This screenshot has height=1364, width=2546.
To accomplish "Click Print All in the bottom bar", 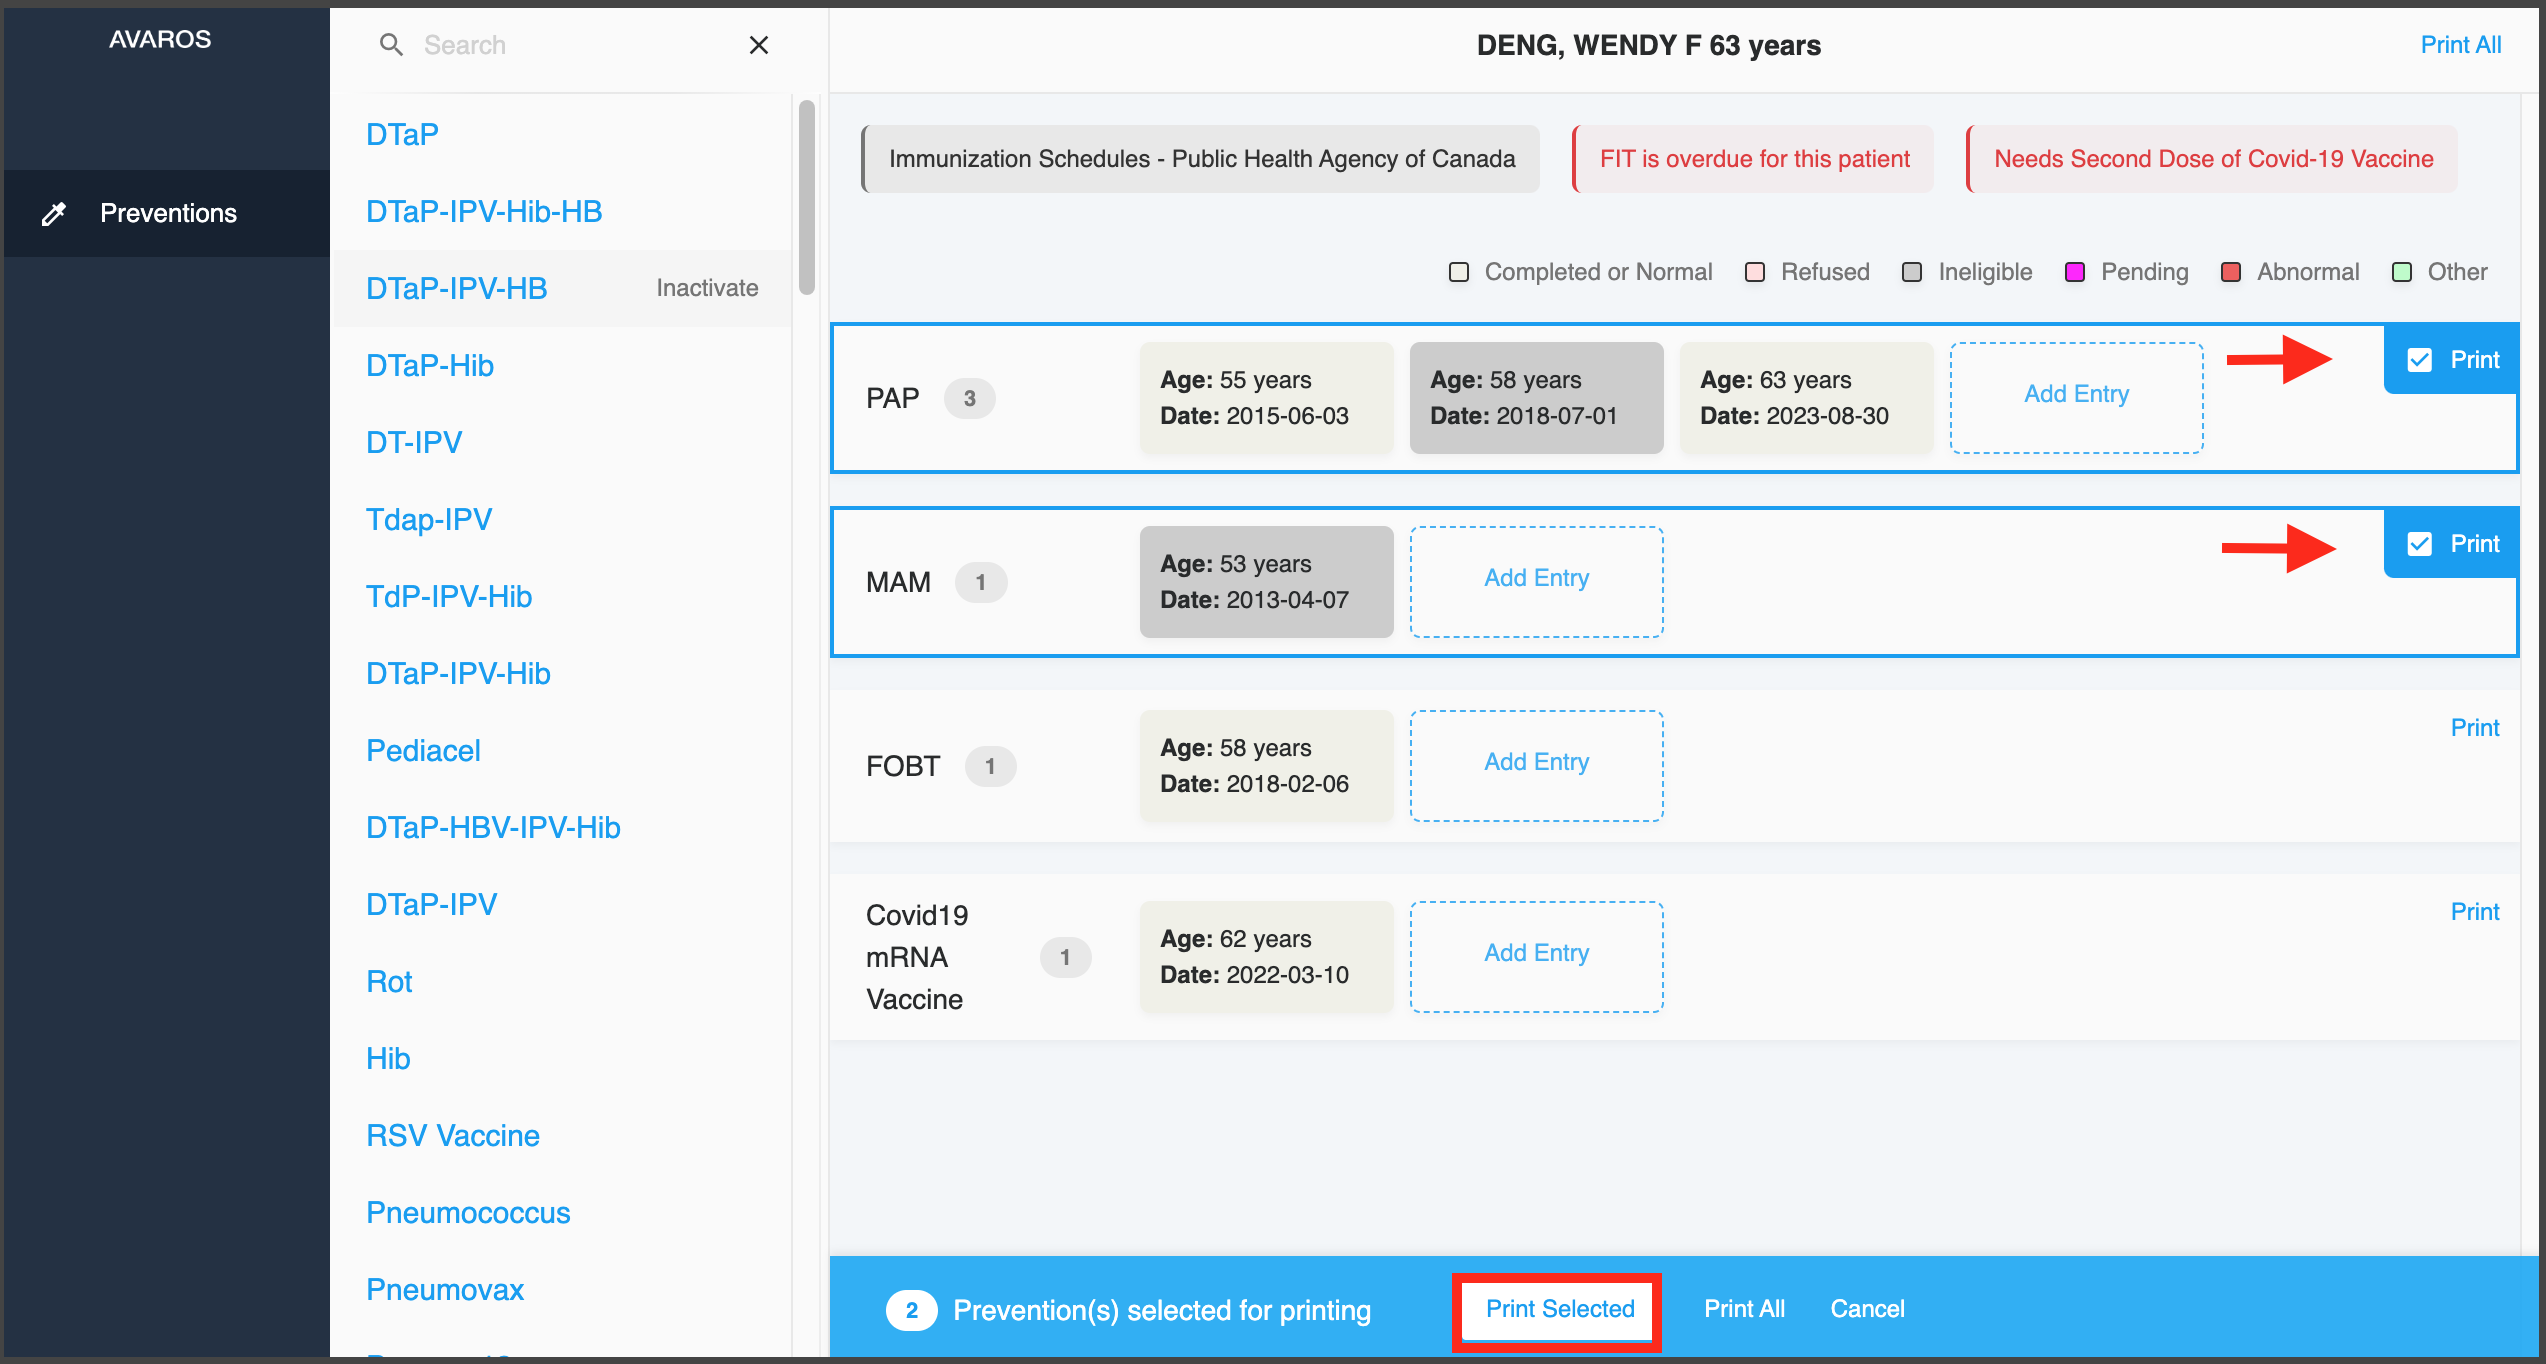I will (1744, 1309).
